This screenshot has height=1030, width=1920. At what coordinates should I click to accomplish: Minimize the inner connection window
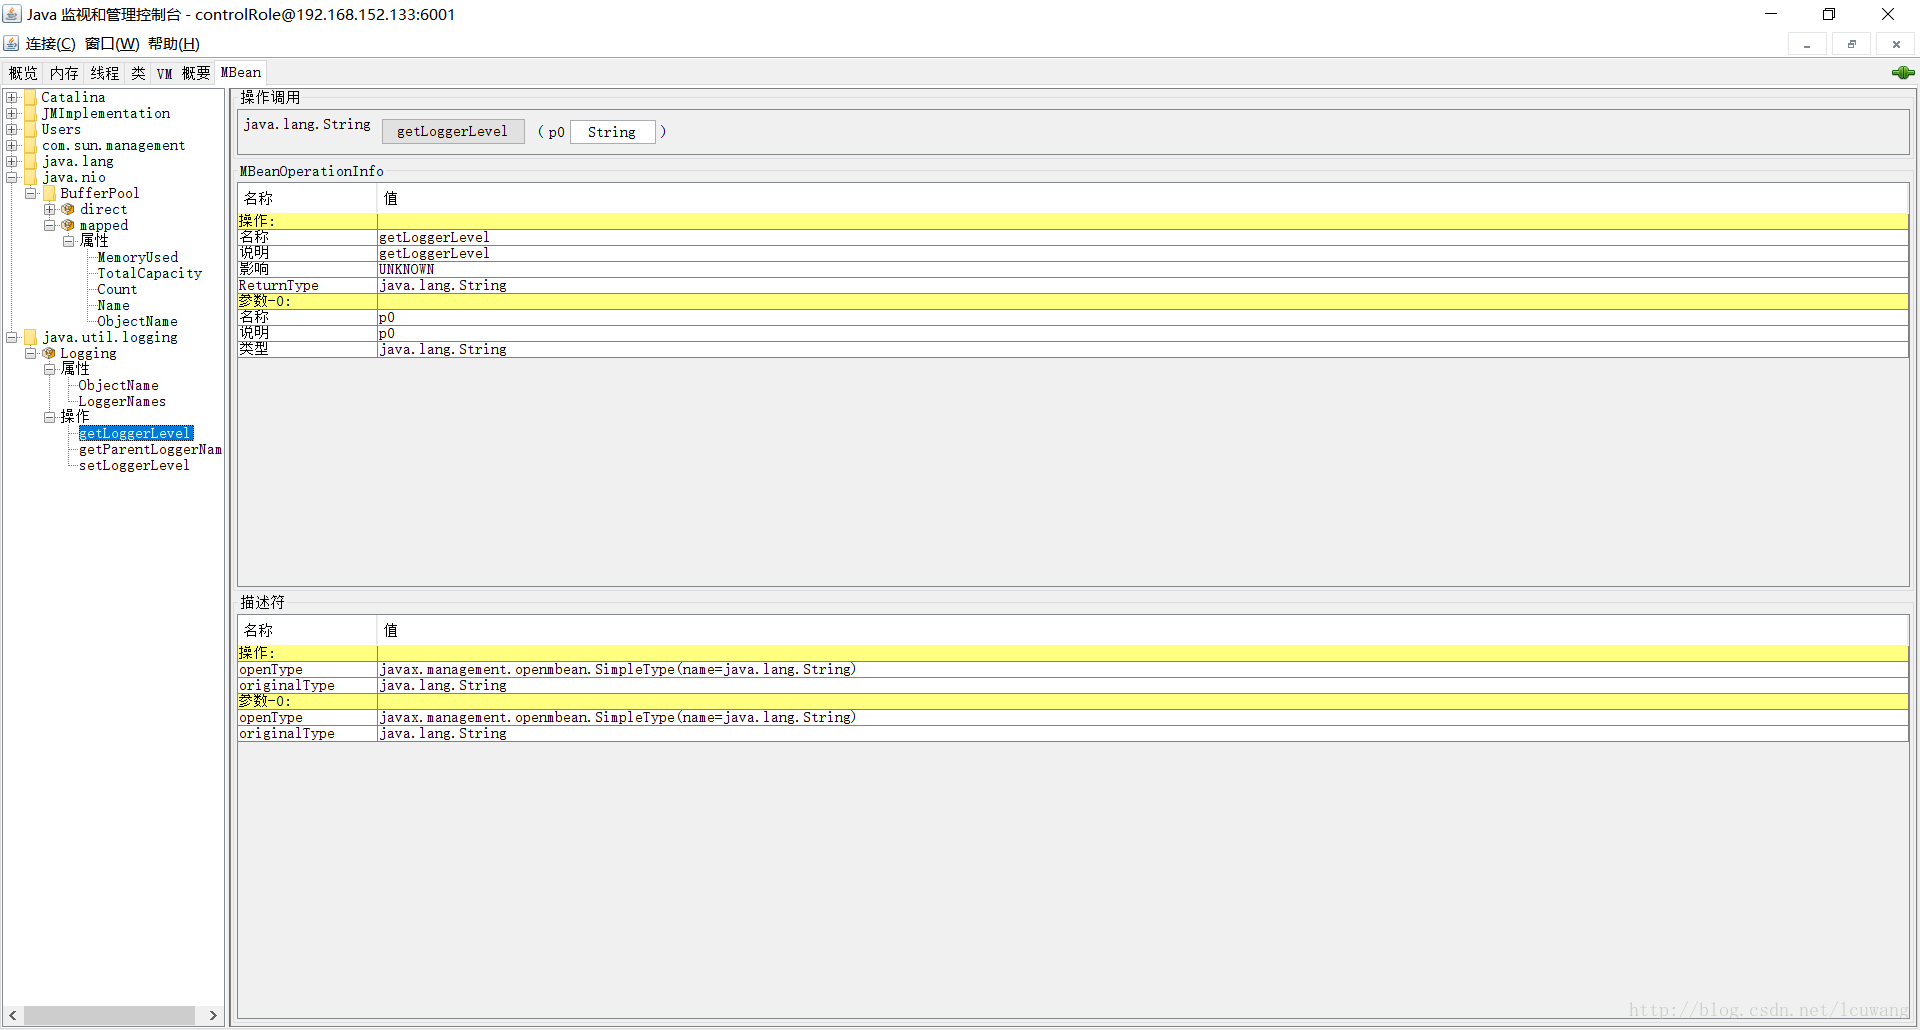coord(1807,44)
